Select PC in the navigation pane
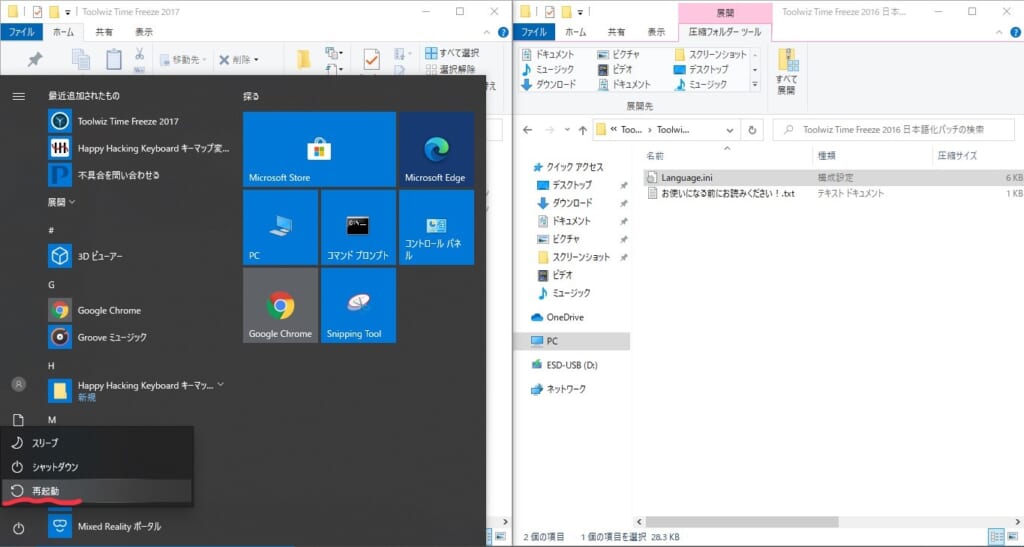The image size is (1024, 547). pos(572,341)
